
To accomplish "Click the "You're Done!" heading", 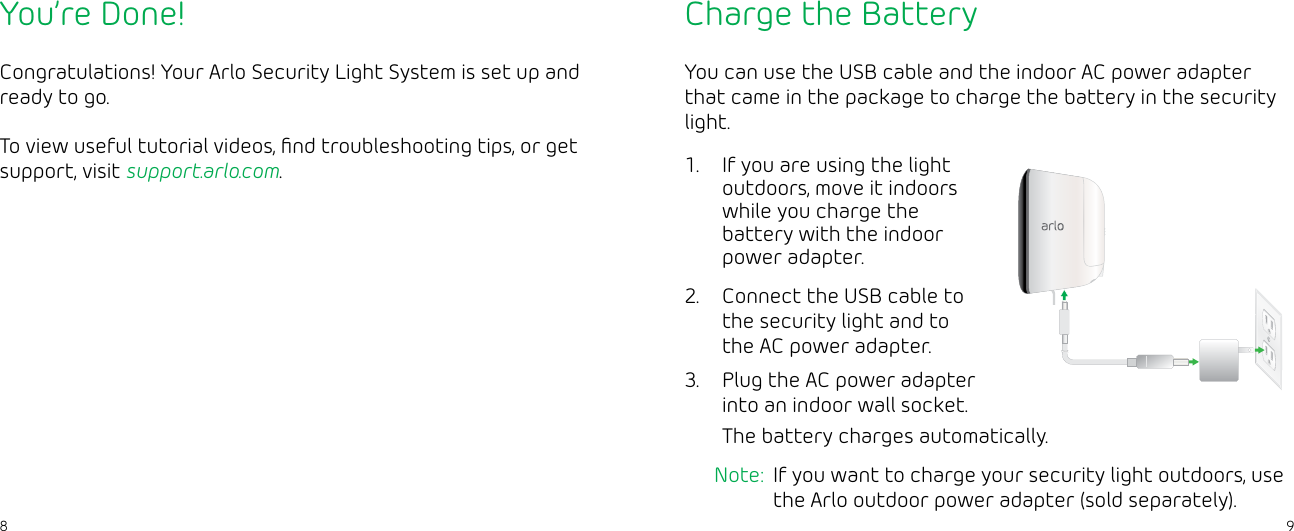I will coord(92,16).
